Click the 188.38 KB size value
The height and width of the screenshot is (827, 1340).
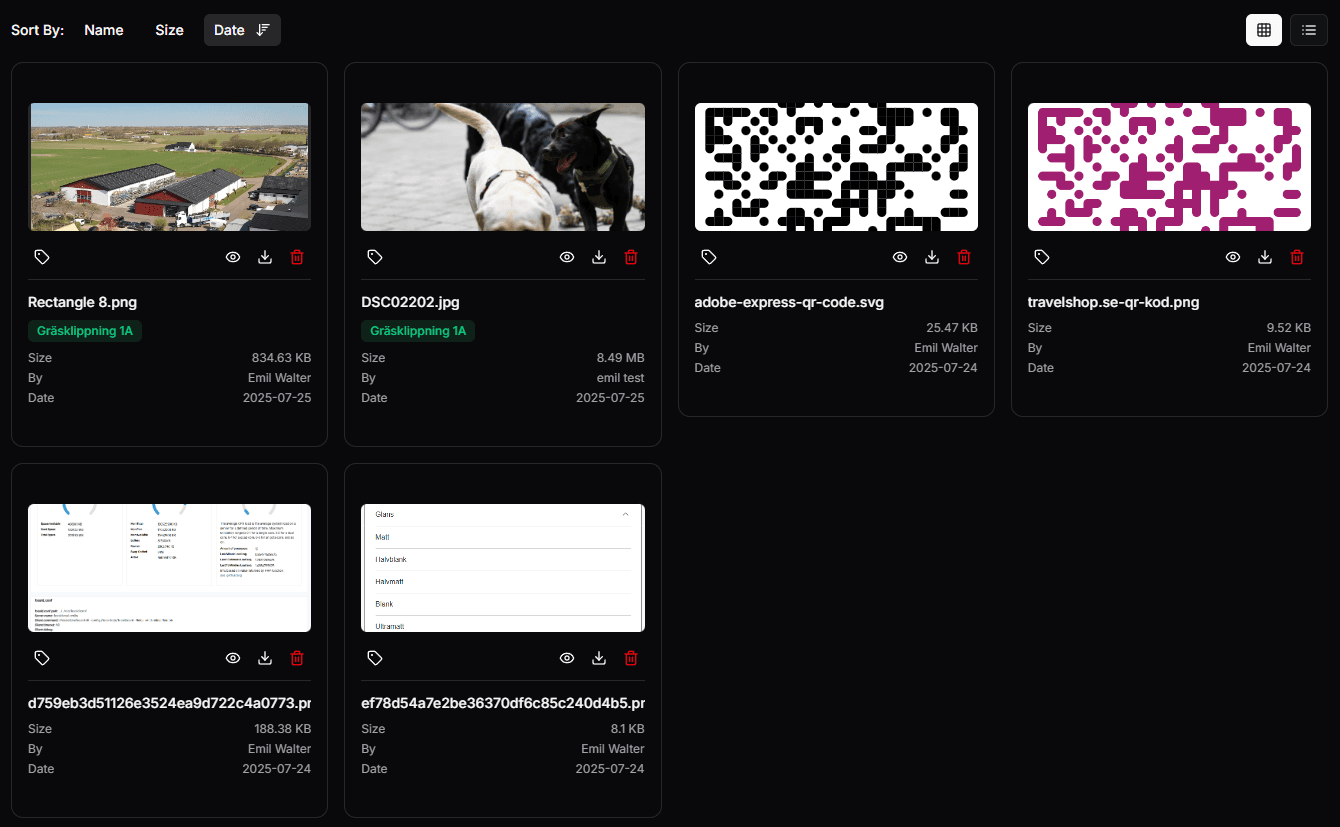tap(282, 729)
